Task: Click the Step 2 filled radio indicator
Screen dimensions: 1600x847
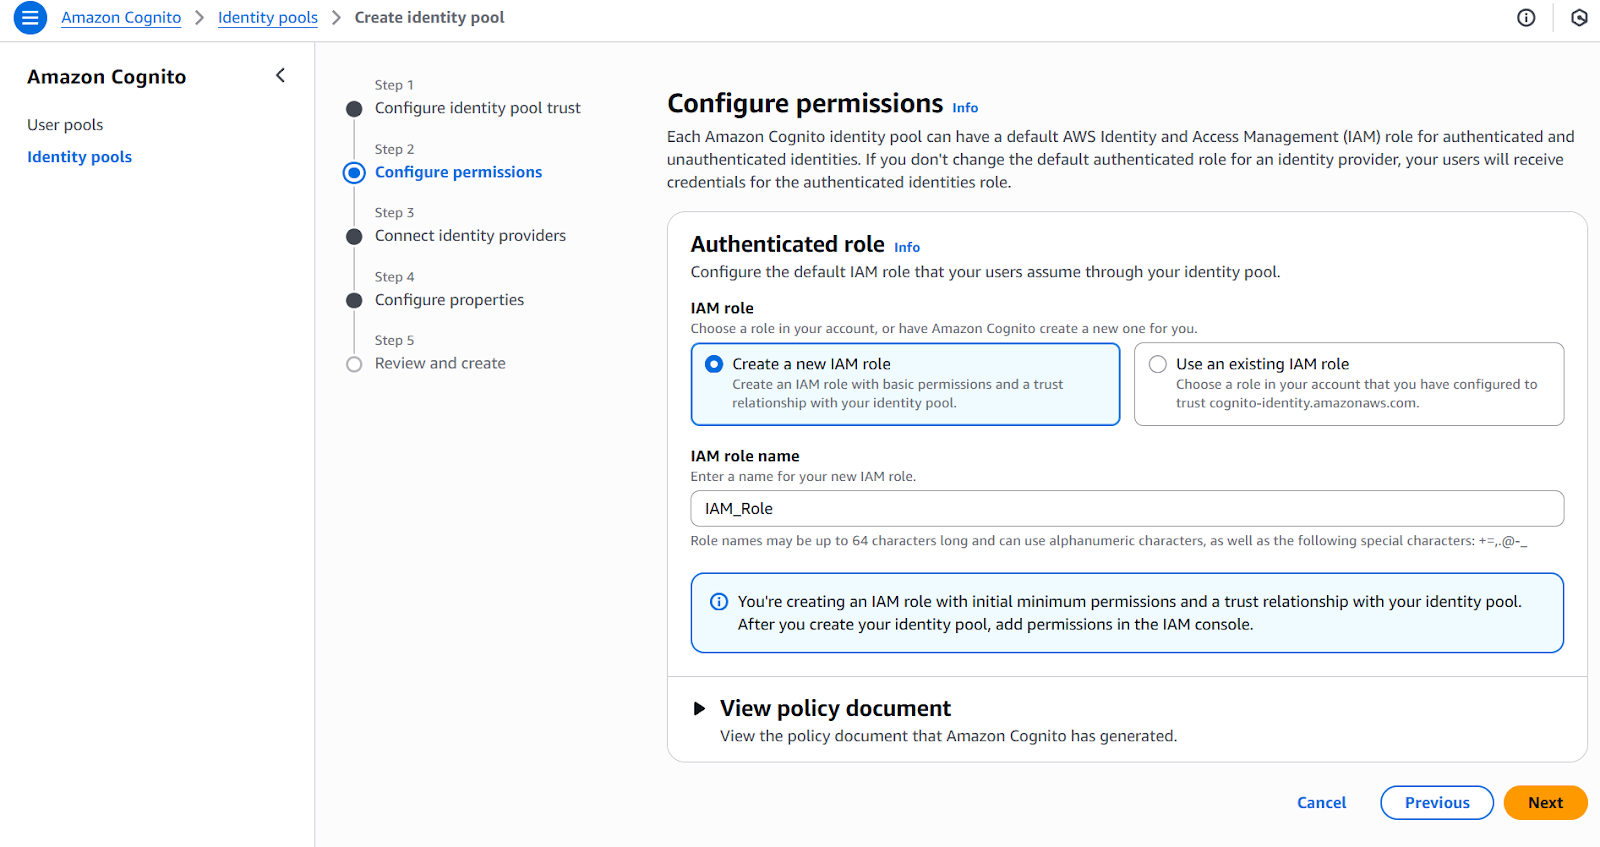Action: pos(354,172)
